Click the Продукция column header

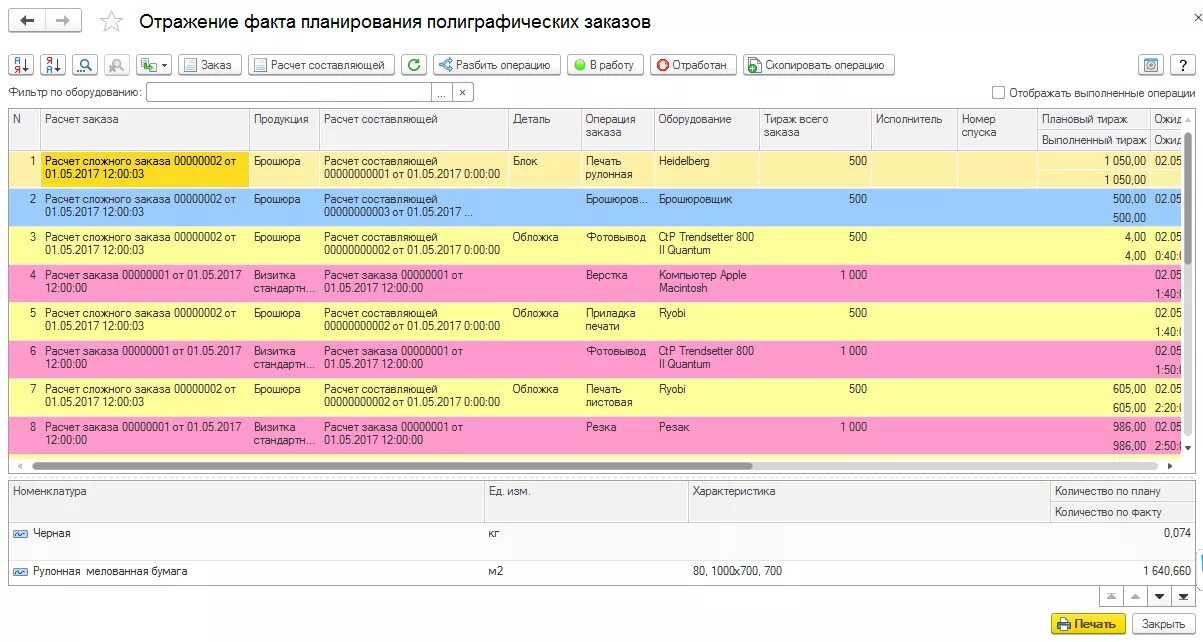[x=284, y=129]
